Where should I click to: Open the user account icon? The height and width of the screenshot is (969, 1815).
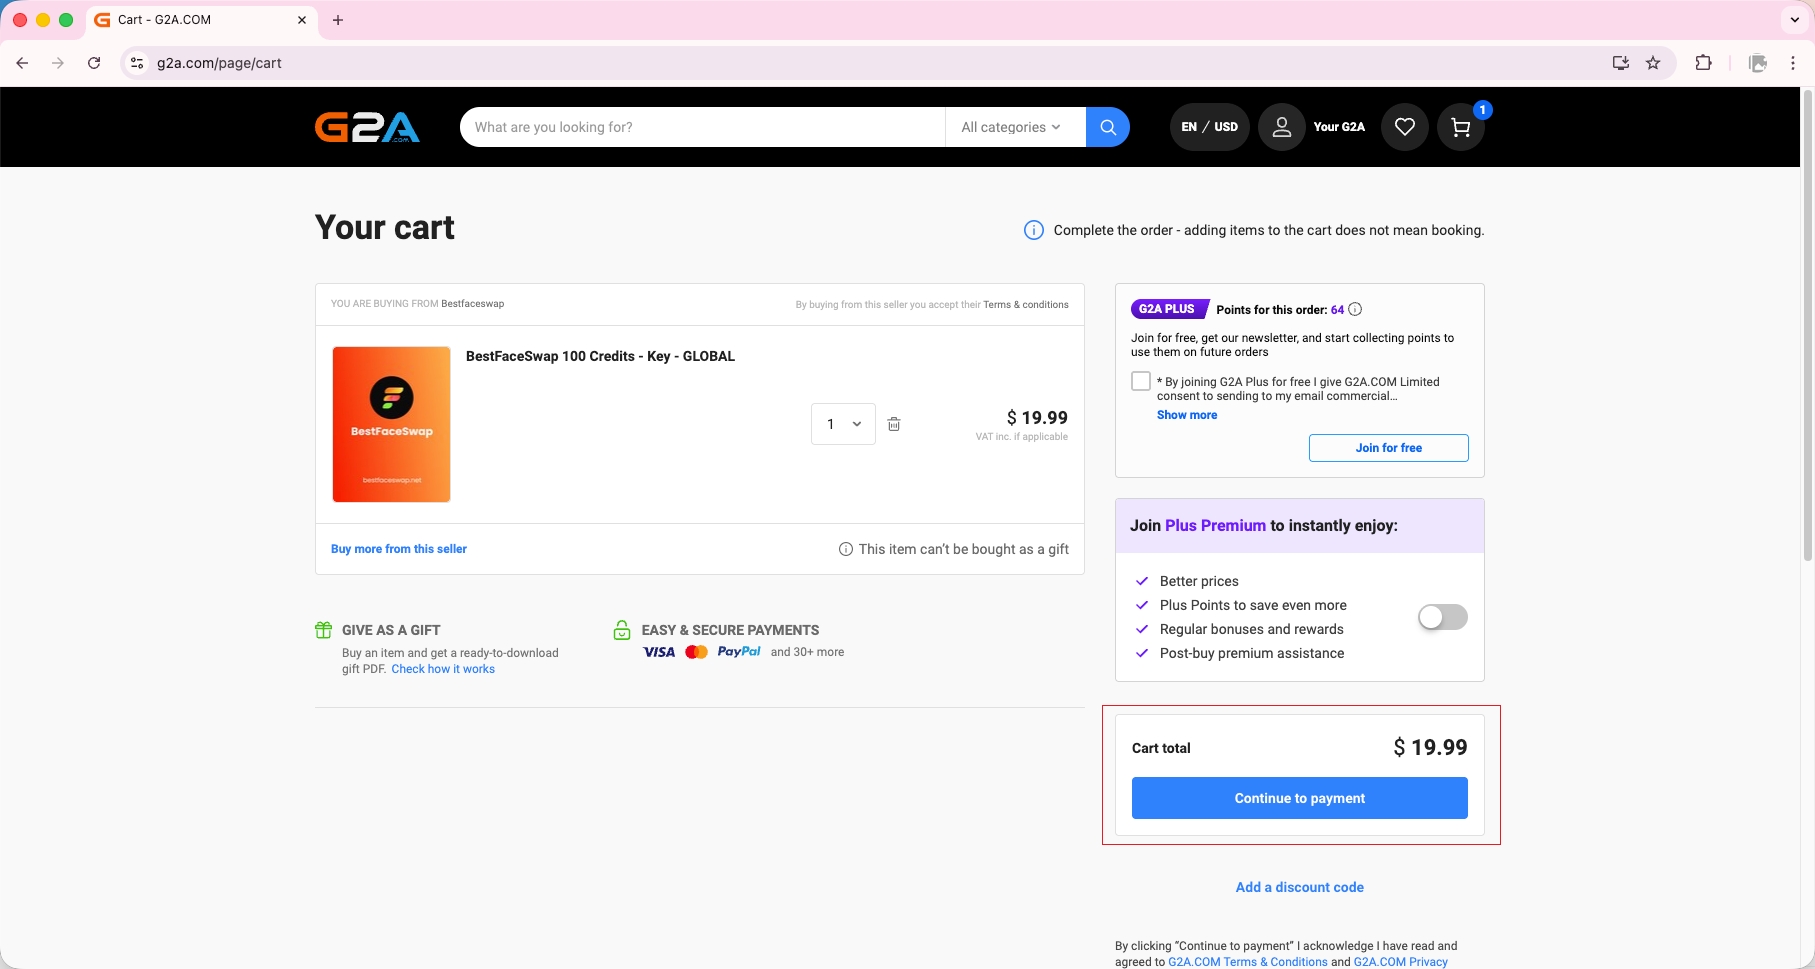click(x=1281, y=127)
